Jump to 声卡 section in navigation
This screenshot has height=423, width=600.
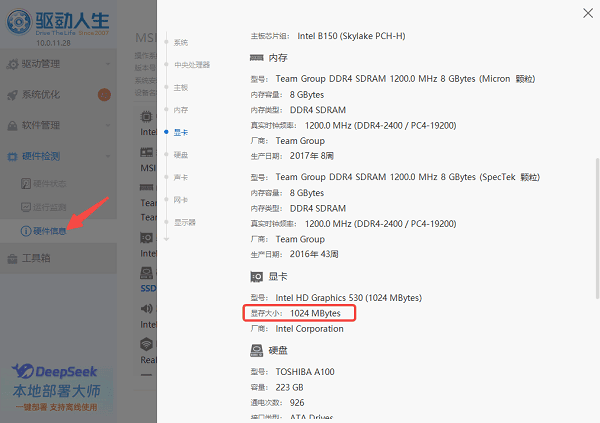(x=181, y=177)
